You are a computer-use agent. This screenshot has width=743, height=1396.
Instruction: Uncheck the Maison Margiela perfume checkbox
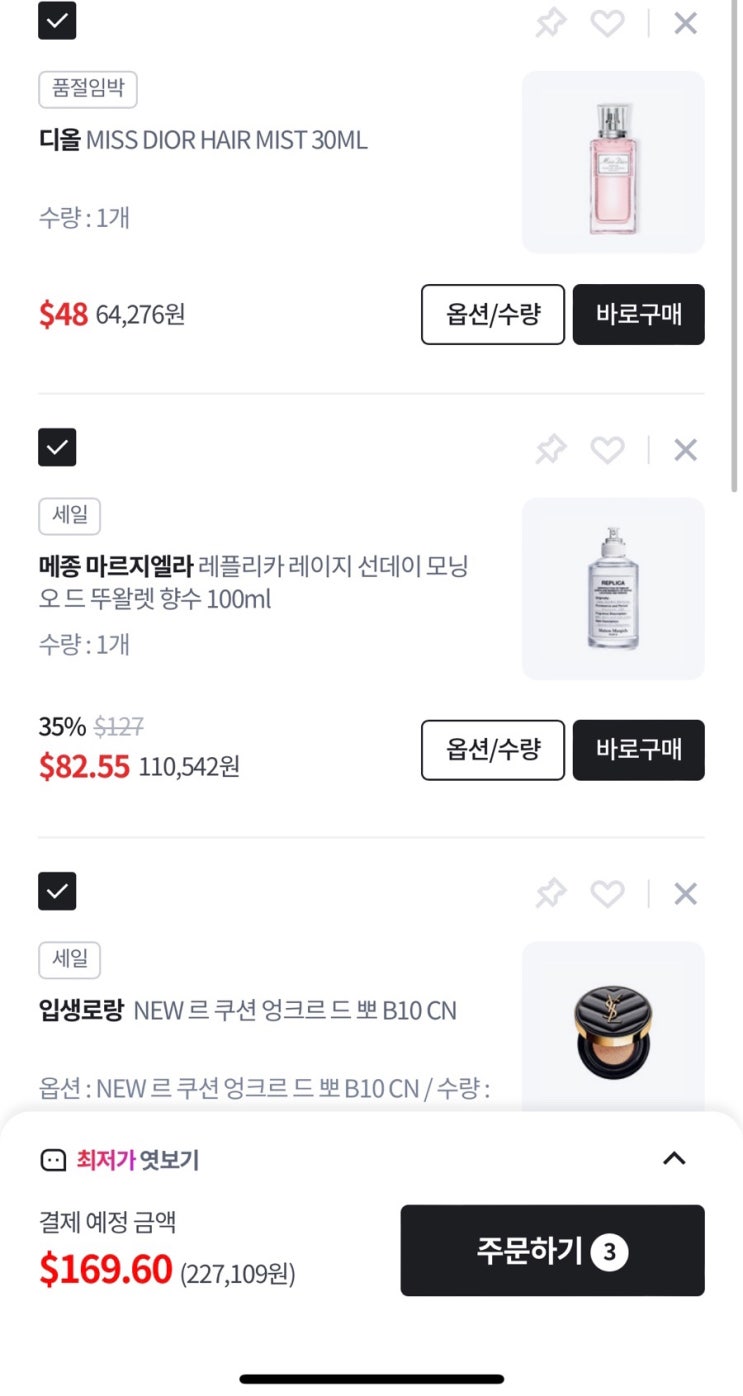pyautogui.click(x=57, y=447)
